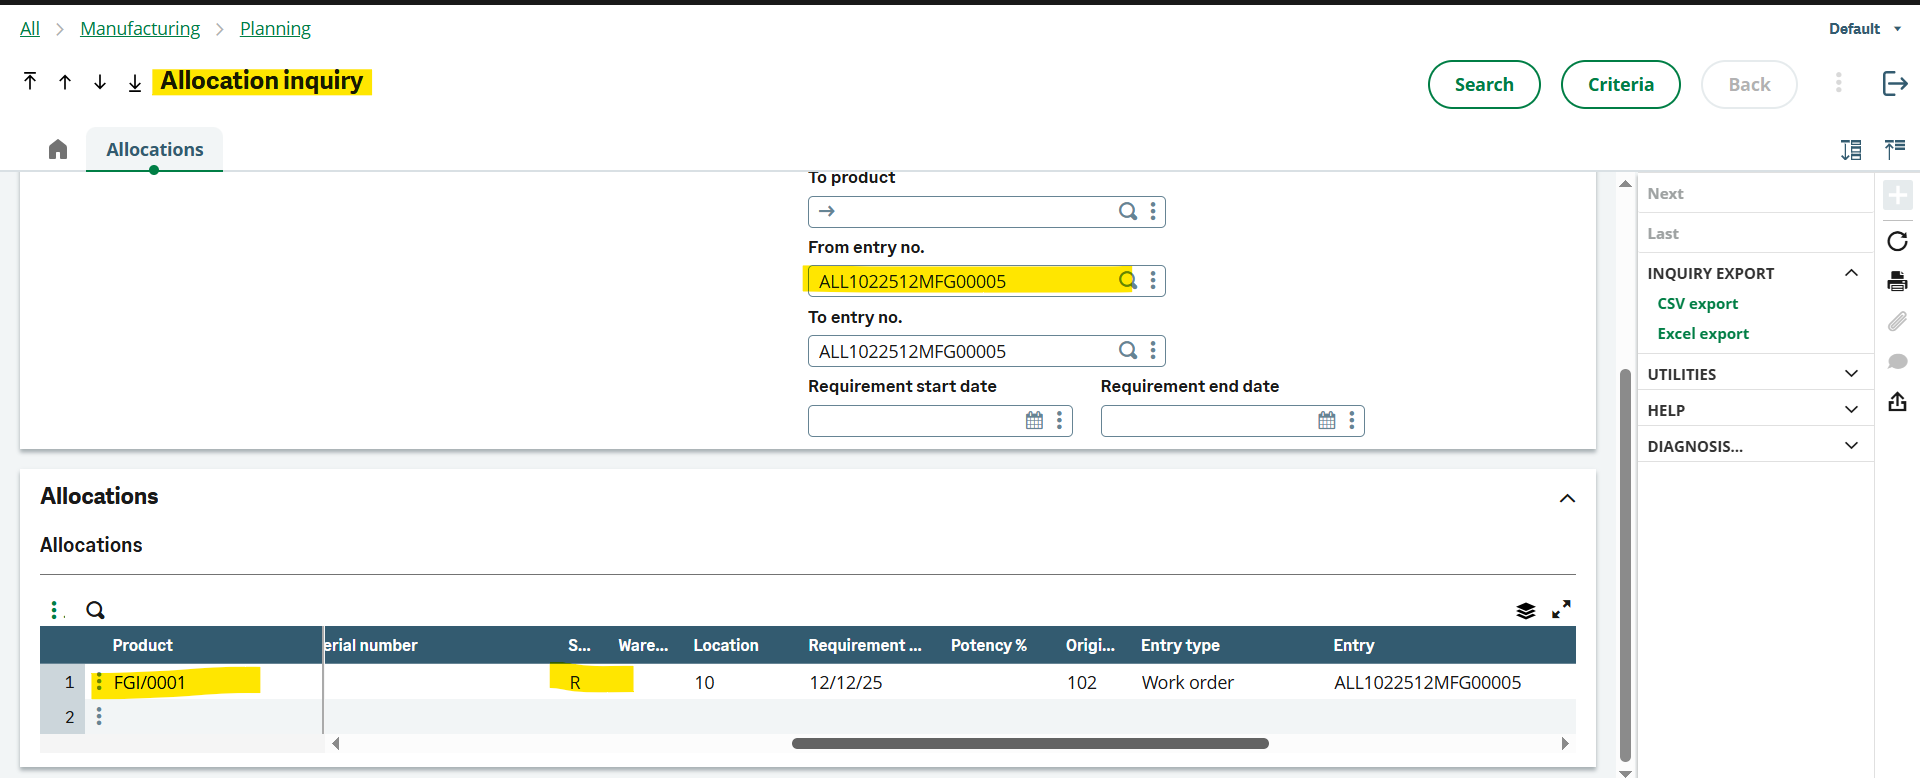1920x778 pixels.
Task: Switch to the Allocations tab
Action: tap(155, 150)
